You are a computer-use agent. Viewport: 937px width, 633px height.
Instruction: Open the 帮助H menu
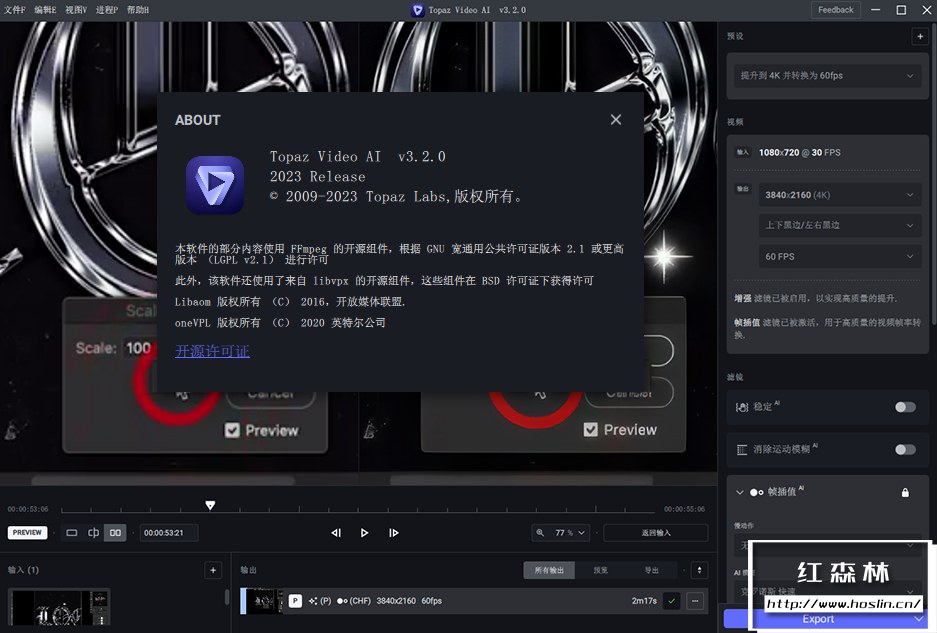pos(138,10)
